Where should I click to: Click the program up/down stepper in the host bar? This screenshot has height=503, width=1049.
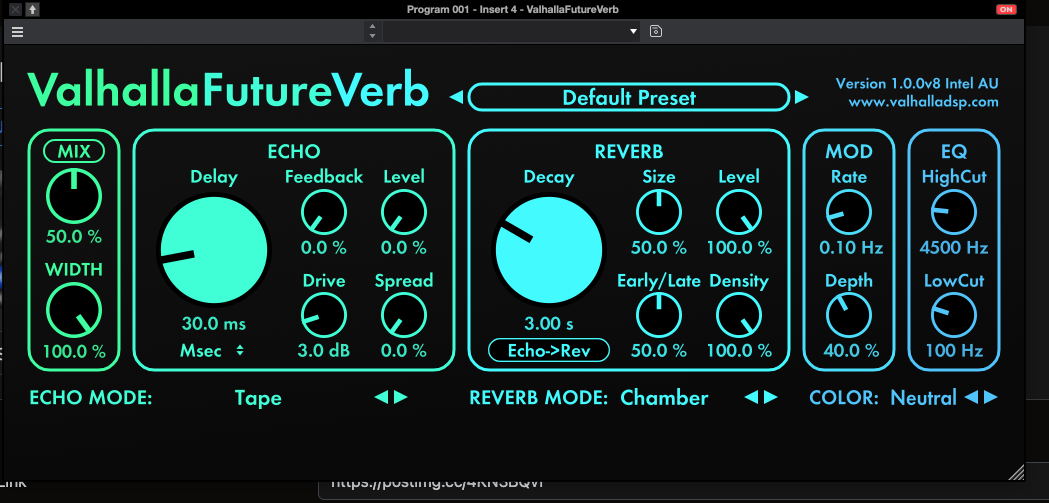(x=373, y=31)
